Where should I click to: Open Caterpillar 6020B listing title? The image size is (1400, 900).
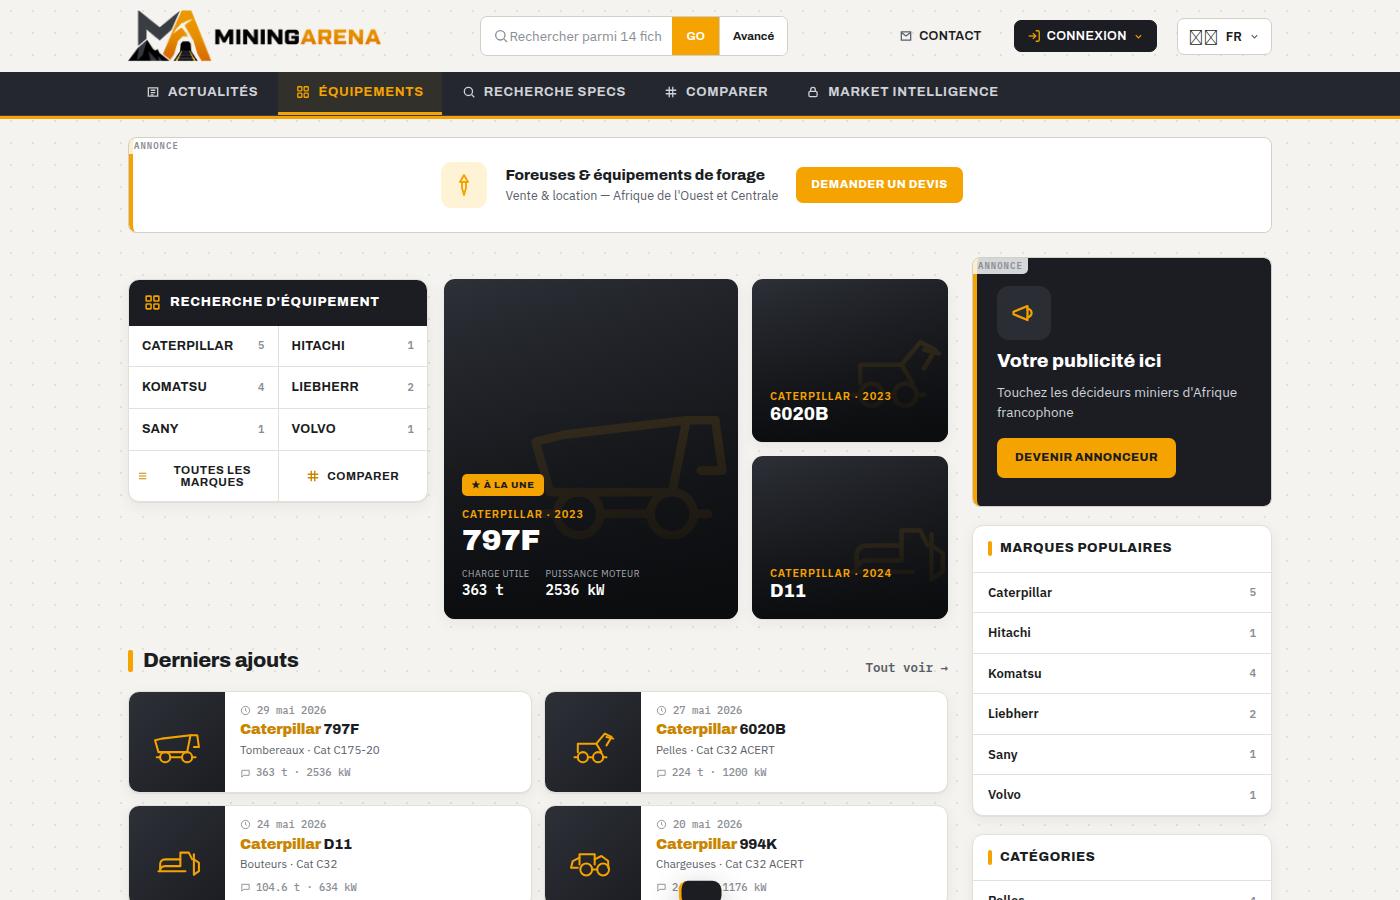coord(721,729)
